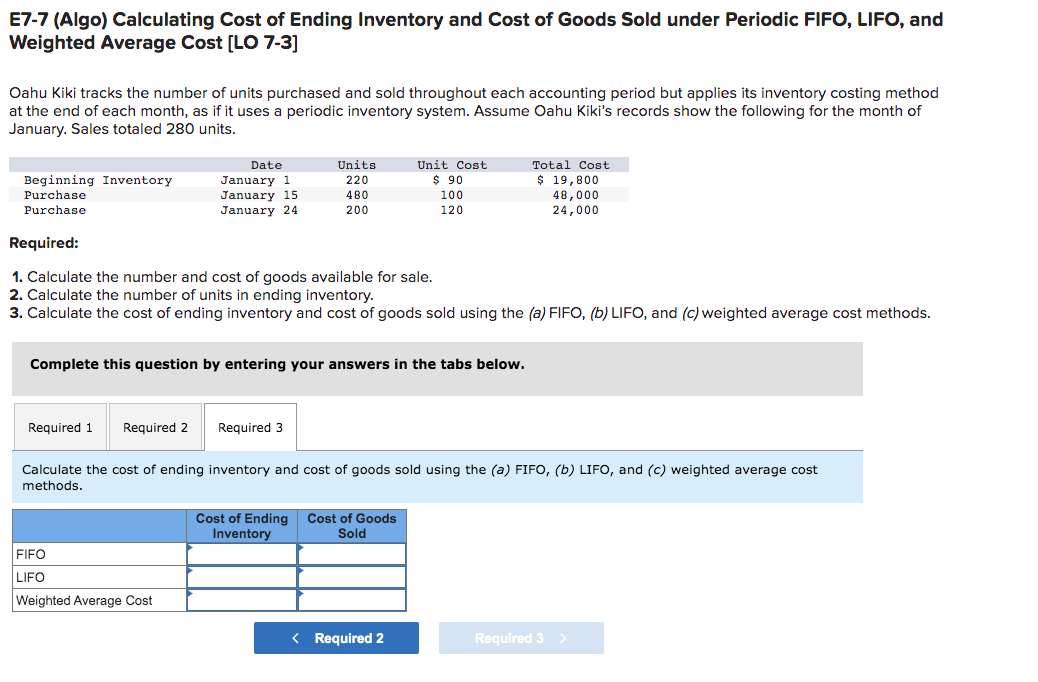Click the LIFO Cost of Goods Sold cell
1038x682 pixels.
click(x=352, y=577)
